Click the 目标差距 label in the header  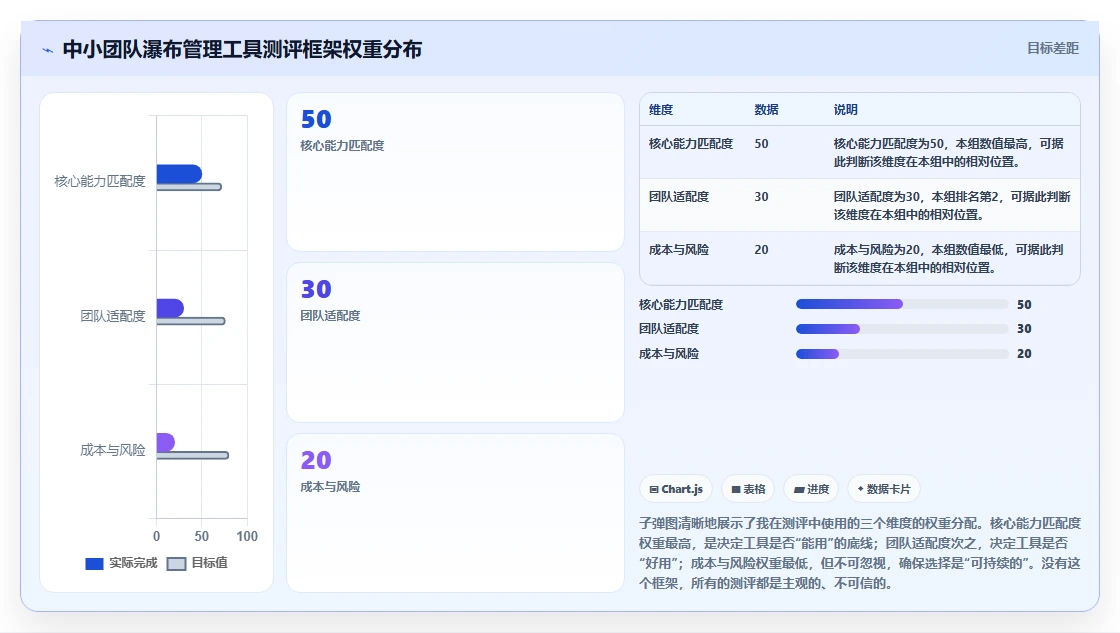point(1053,49)
